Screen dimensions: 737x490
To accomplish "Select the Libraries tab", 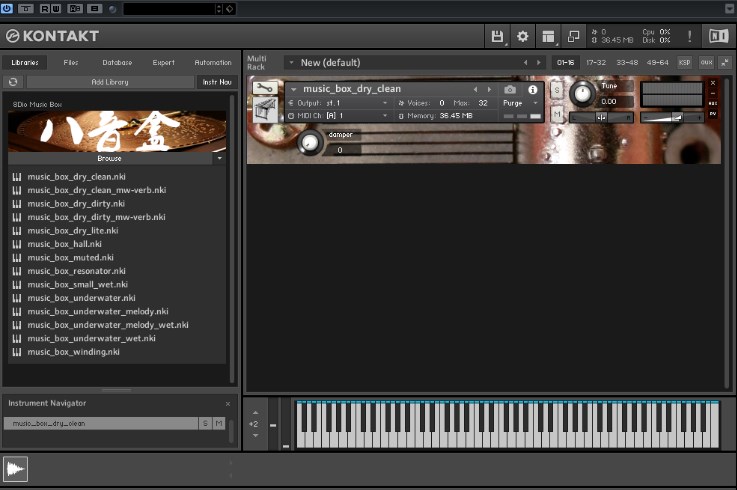I will (x=25, y=63).
